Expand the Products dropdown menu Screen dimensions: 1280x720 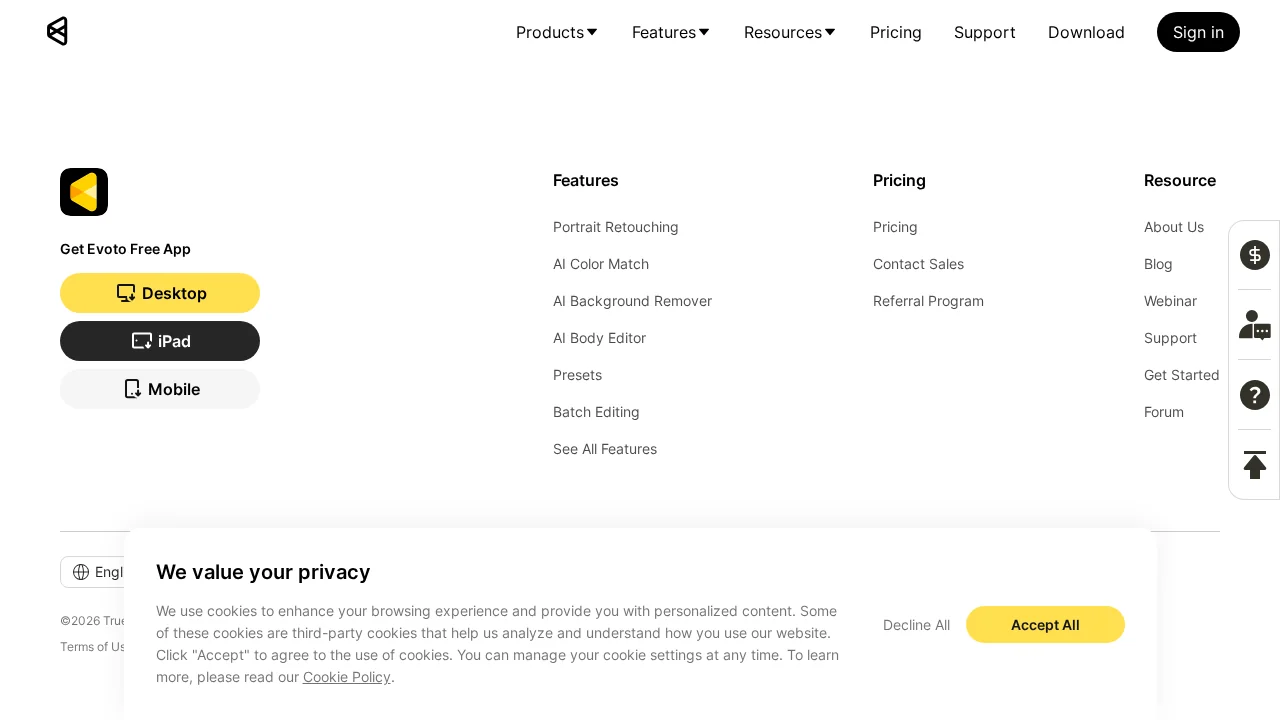click(x=557, y=32)
